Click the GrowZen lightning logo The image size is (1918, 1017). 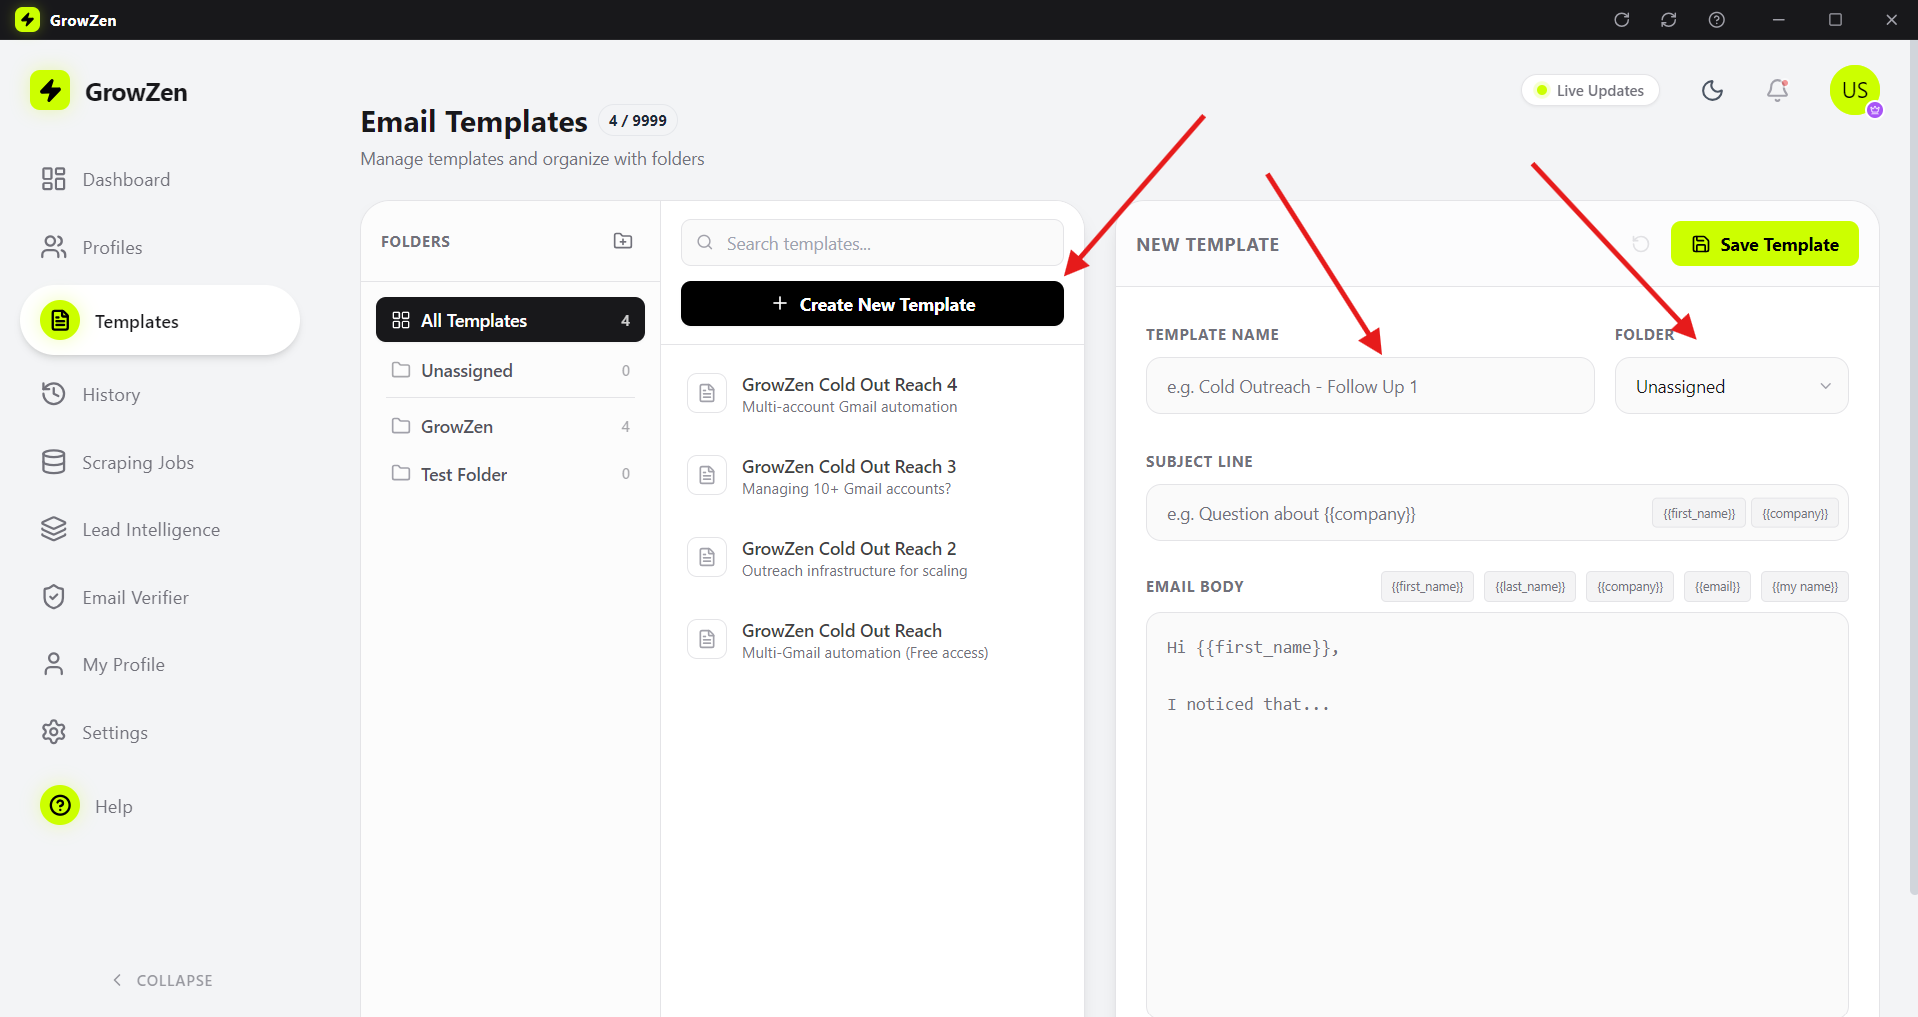pos(50,91)
